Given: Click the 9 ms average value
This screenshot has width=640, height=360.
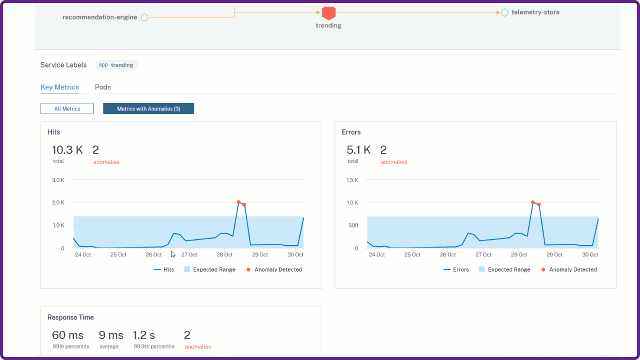Looking at the screenshot, I should coord(111,335).
